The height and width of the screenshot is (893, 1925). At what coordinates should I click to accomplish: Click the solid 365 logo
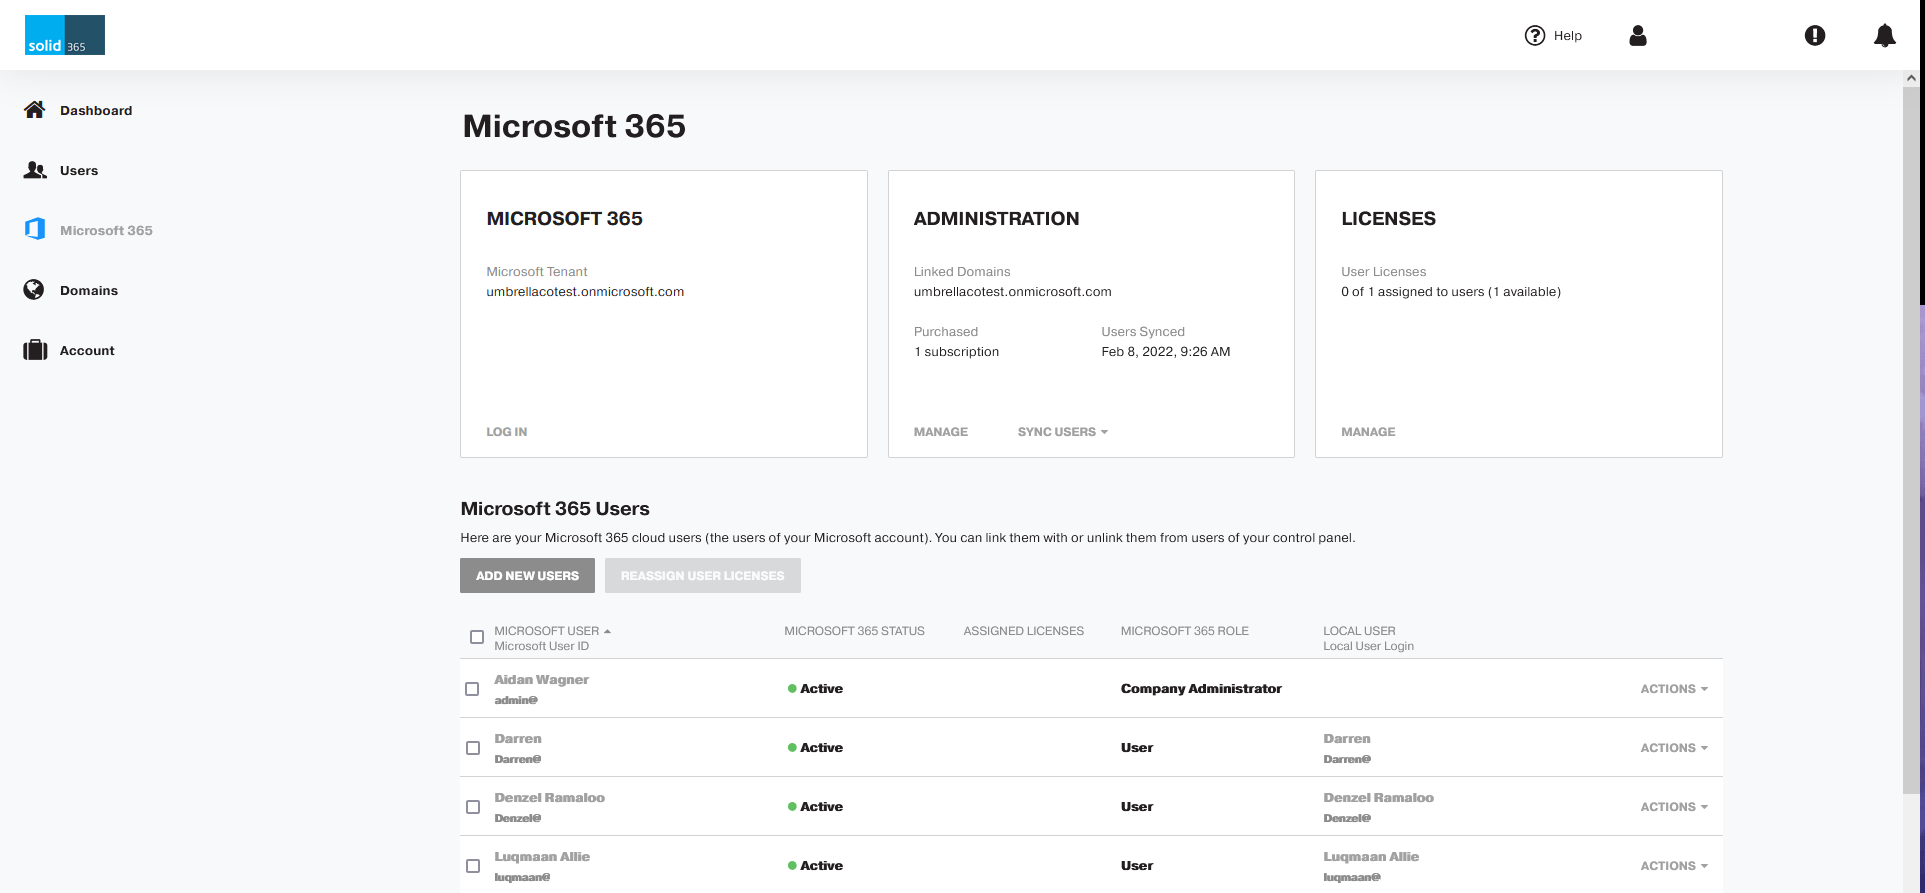65,35
